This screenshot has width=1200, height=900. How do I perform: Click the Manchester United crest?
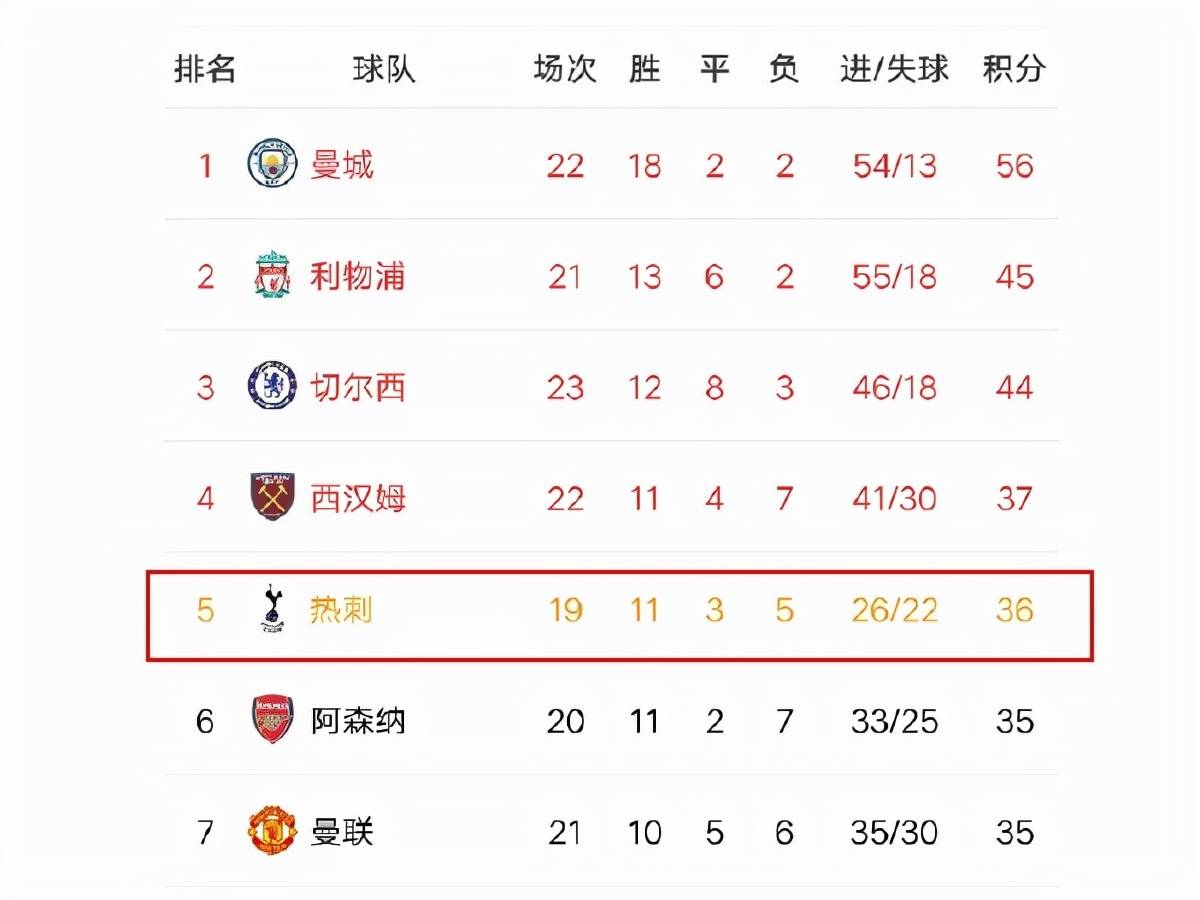272,832
